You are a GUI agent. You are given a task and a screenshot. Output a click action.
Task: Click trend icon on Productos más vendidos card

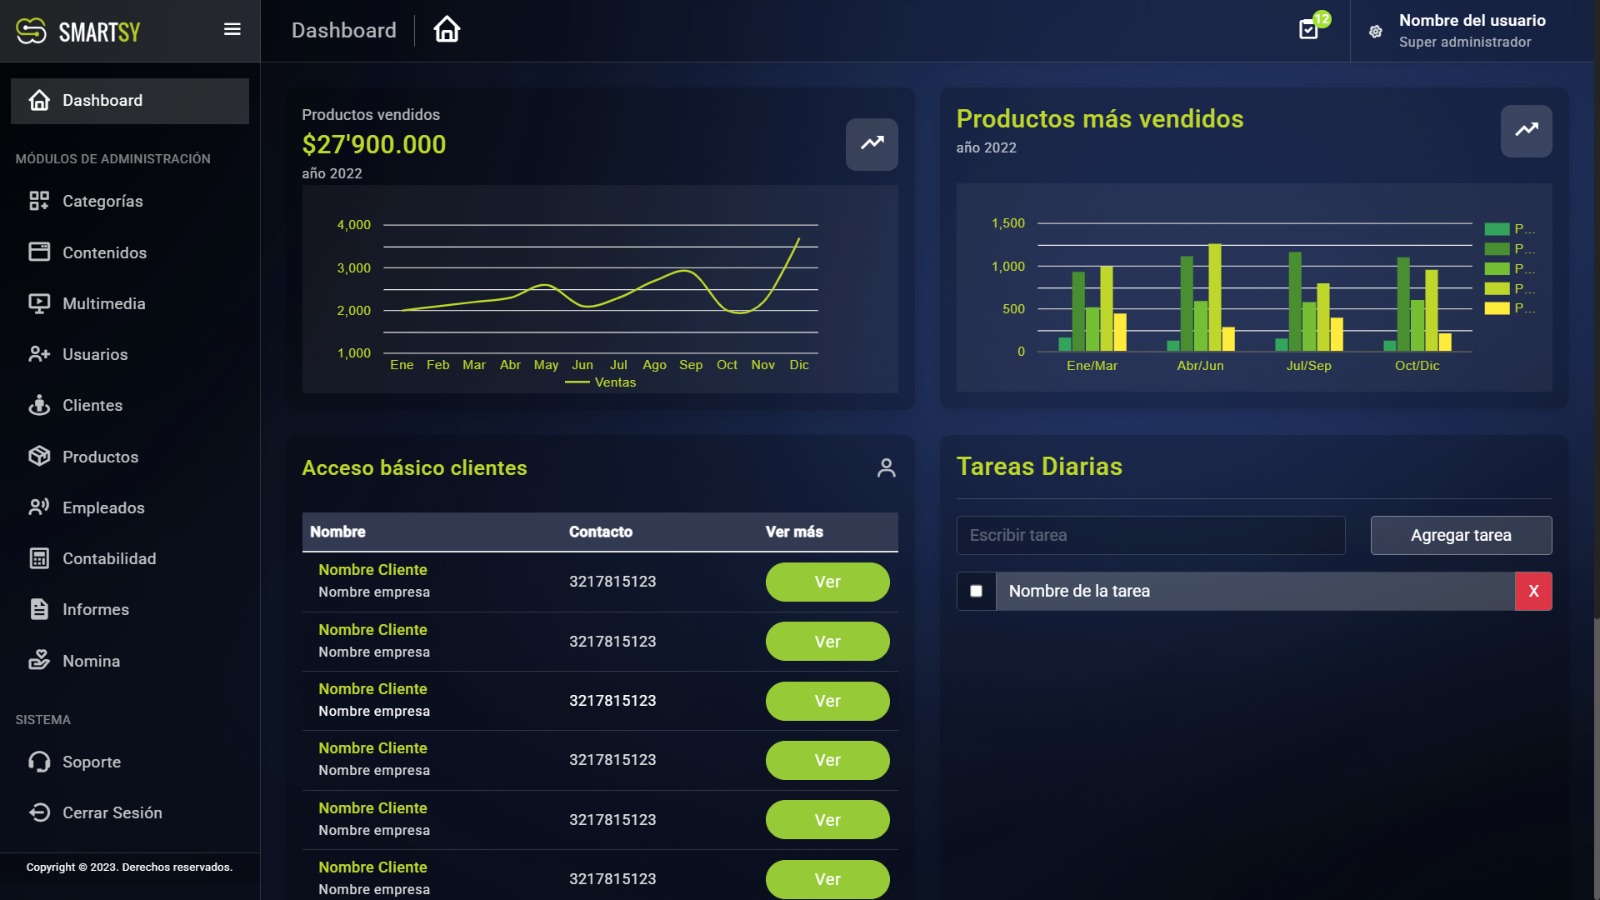[x=1526, y=130]
